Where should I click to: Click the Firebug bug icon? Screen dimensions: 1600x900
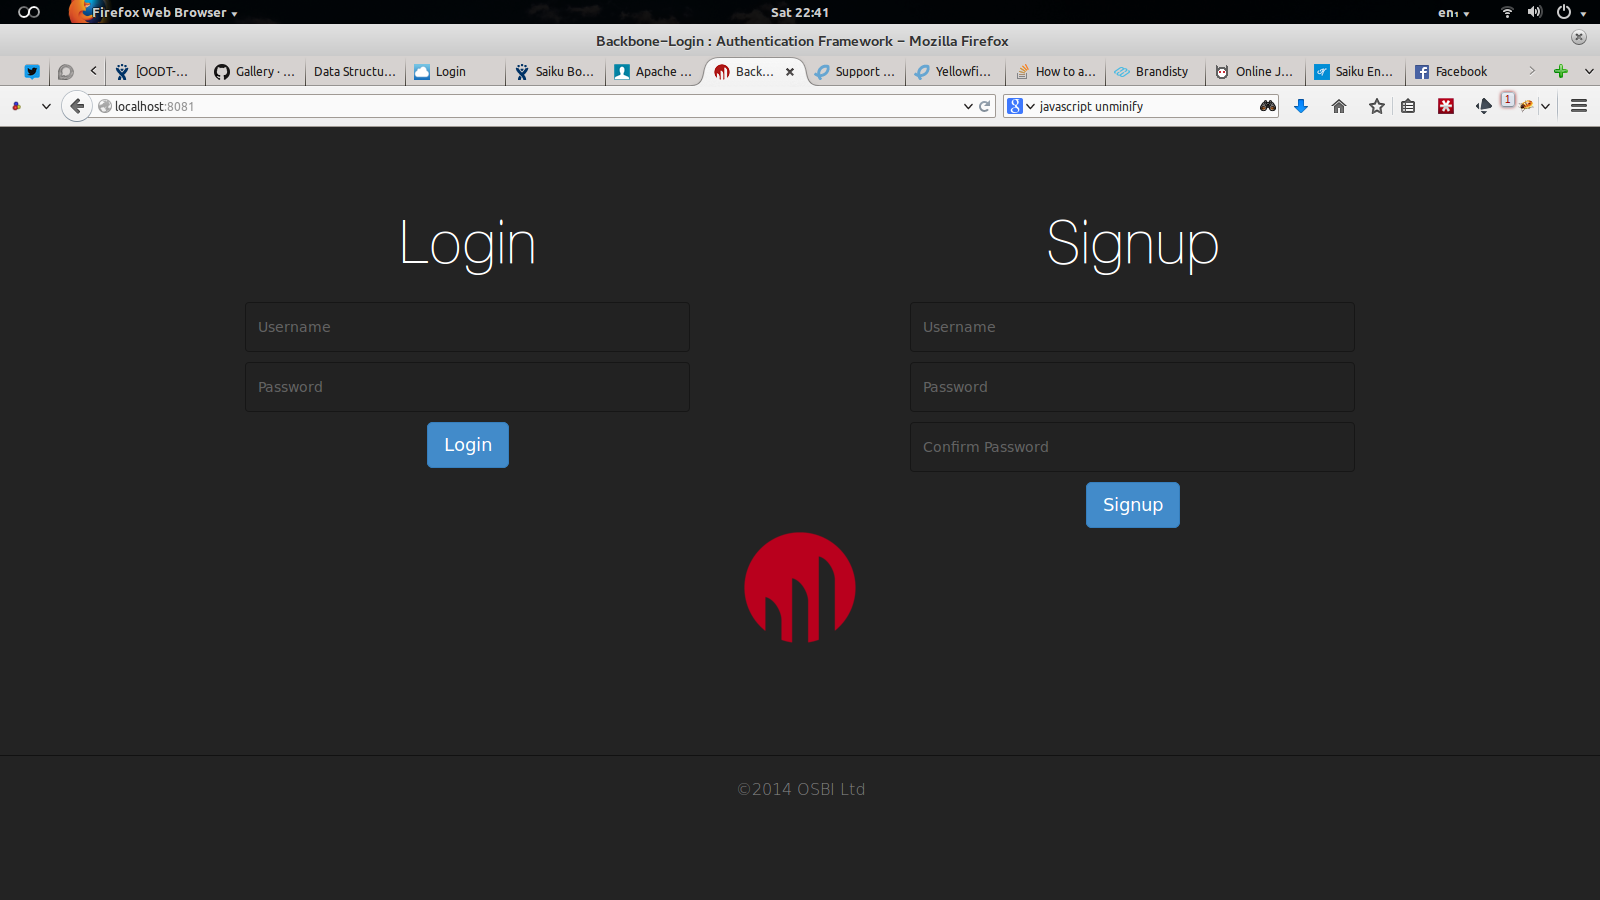pyautogui.click(x=1526, y=106)
